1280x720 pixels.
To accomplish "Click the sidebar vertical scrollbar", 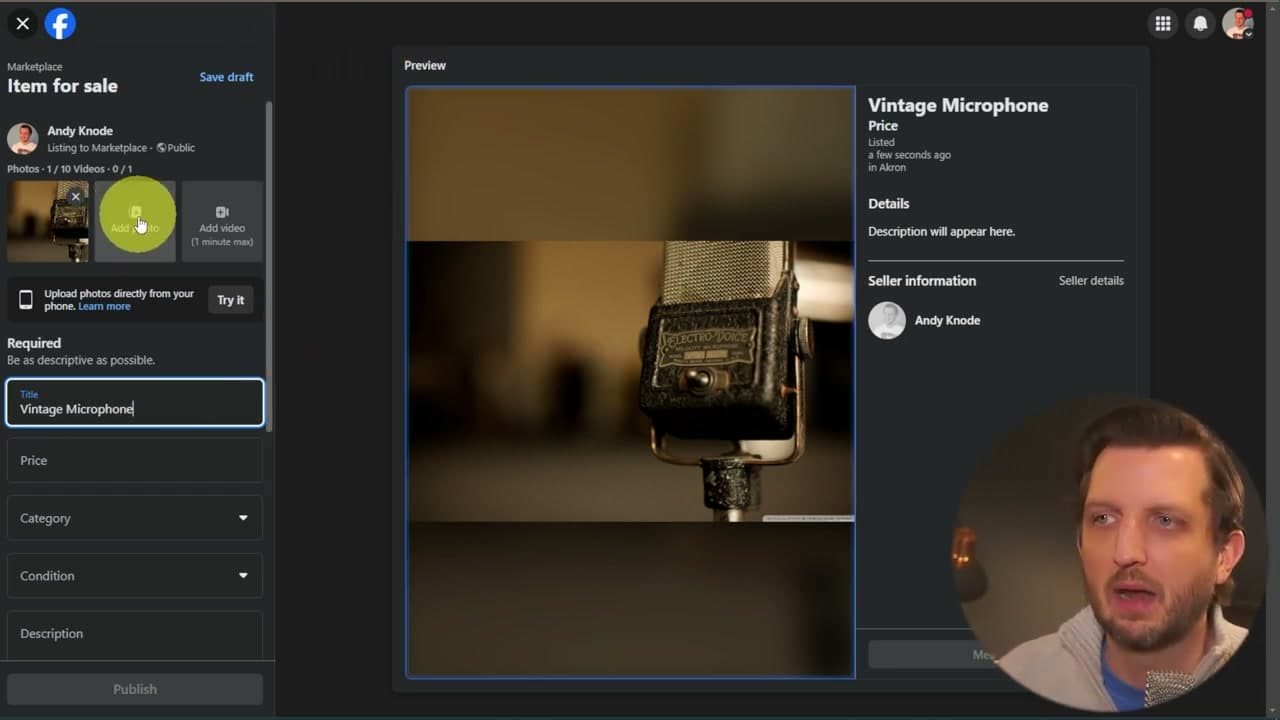I will tap(268, 265).
